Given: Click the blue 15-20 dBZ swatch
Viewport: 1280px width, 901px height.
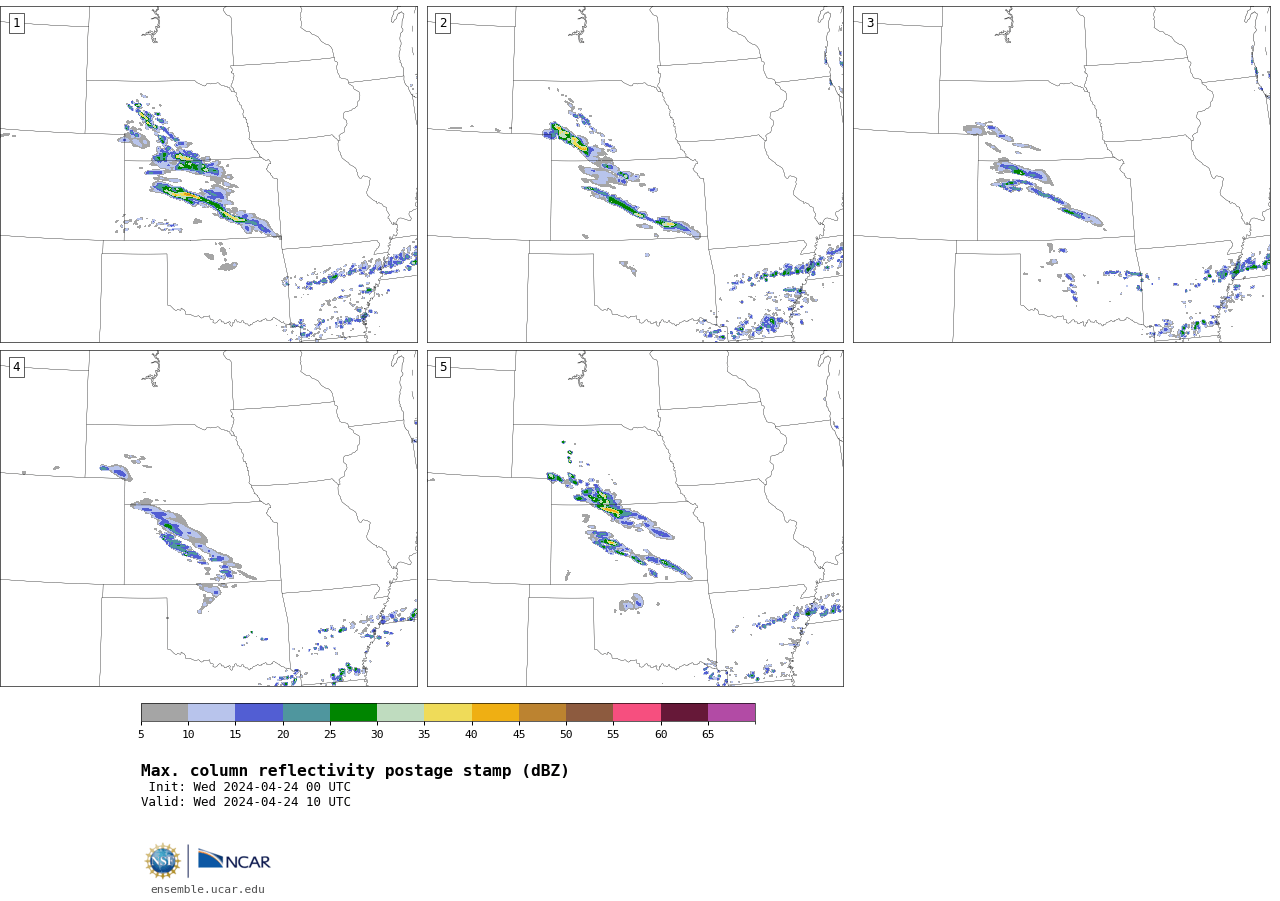Looking at the screenshot, I should (x=259, y=712).
